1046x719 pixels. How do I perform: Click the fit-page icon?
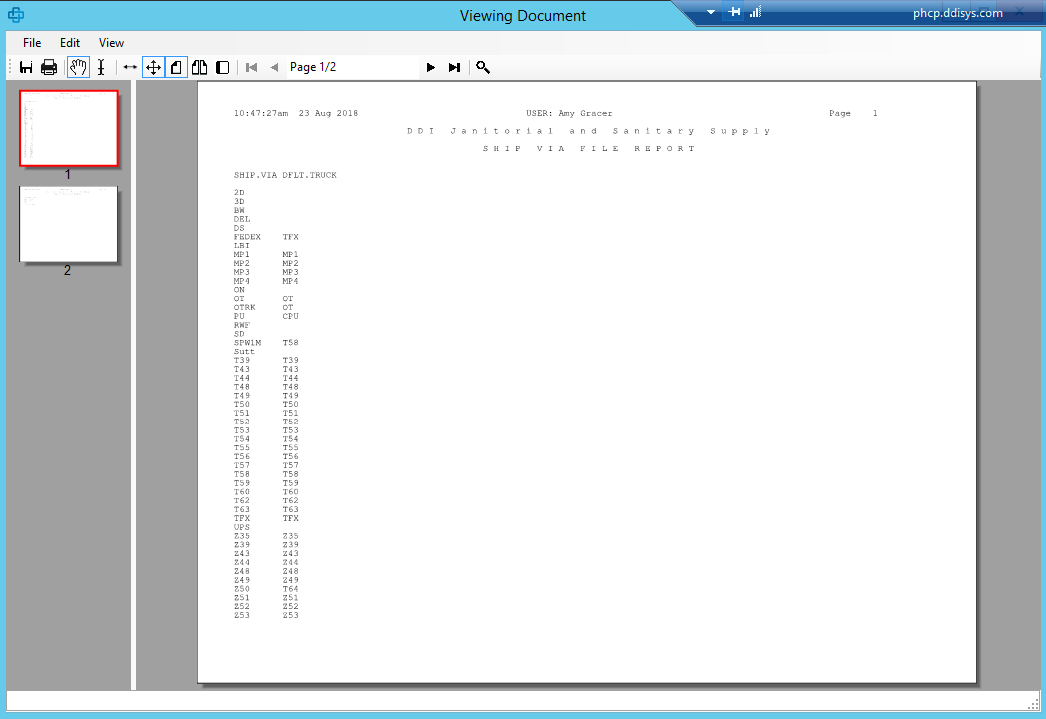click(x=152, y=67)
